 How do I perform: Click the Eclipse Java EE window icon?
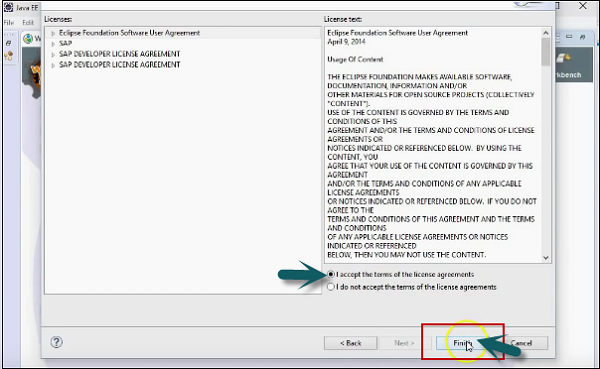[8, 7]
